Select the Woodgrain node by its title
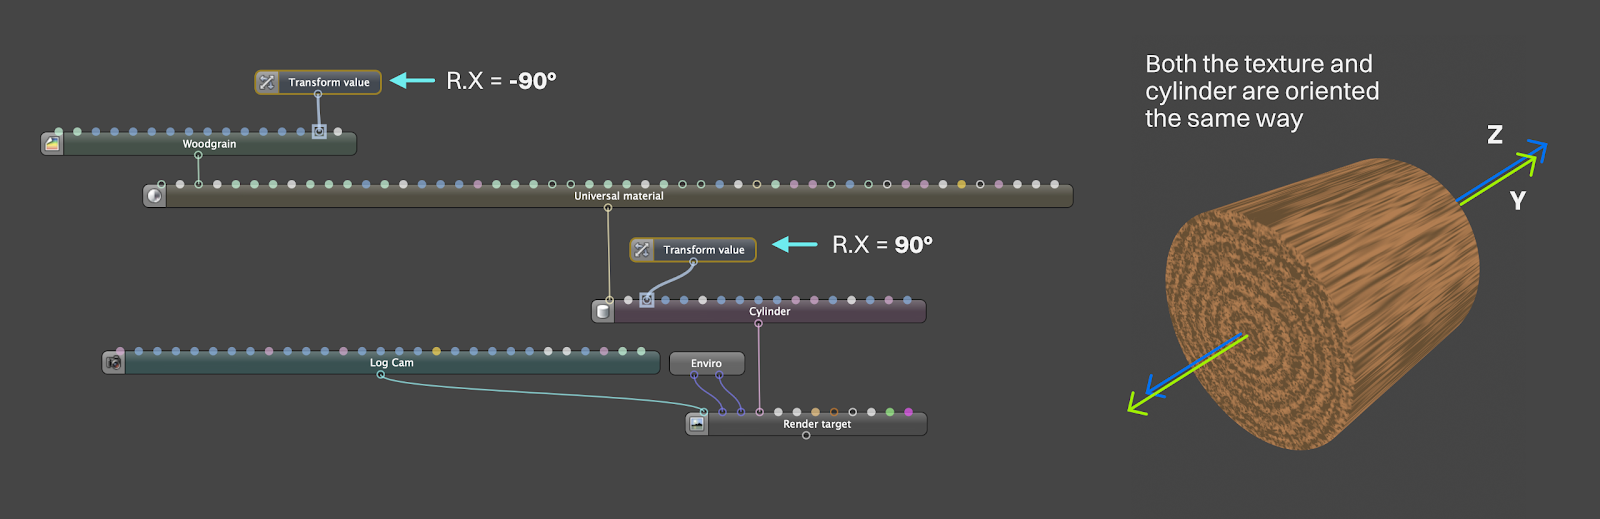 click(x=209, y=144)
